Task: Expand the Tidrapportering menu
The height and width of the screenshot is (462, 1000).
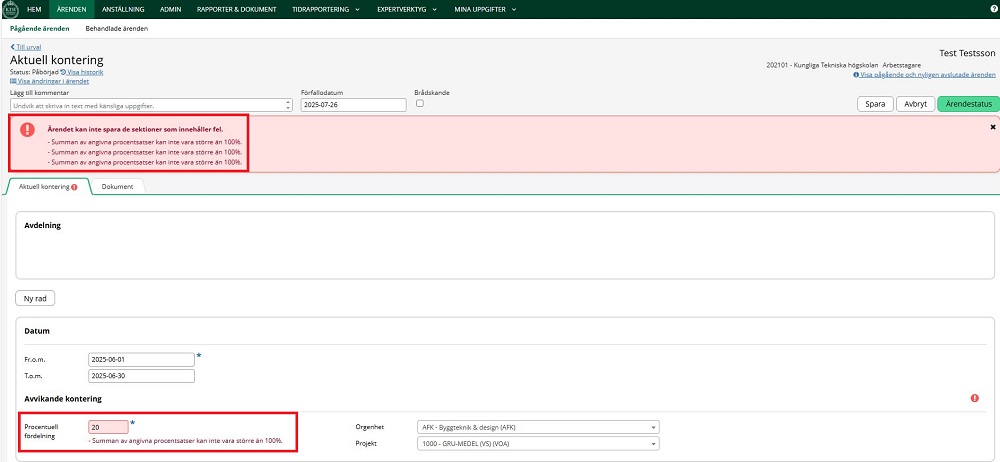Action: coord(326,10)
